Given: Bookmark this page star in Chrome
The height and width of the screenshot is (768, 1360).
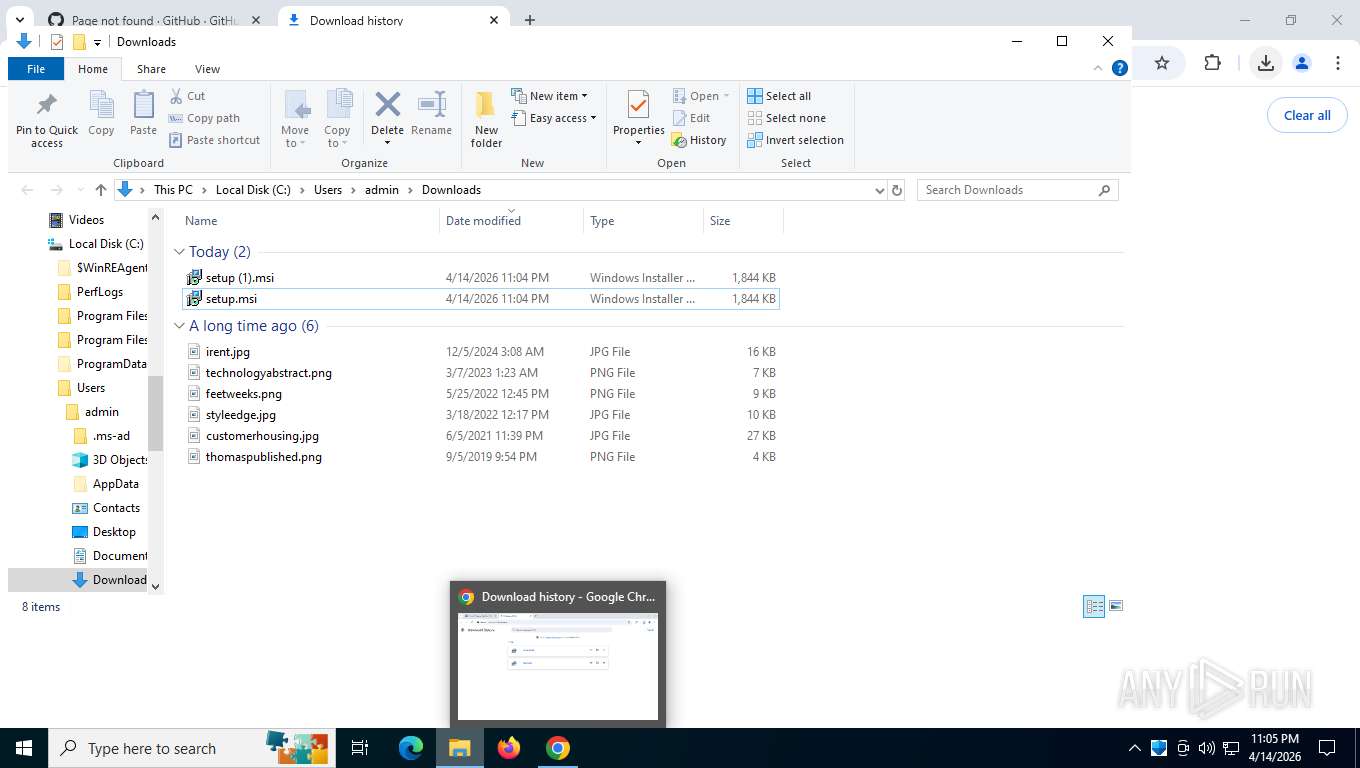Looking at the screenshot, I should coord(1162,63).
